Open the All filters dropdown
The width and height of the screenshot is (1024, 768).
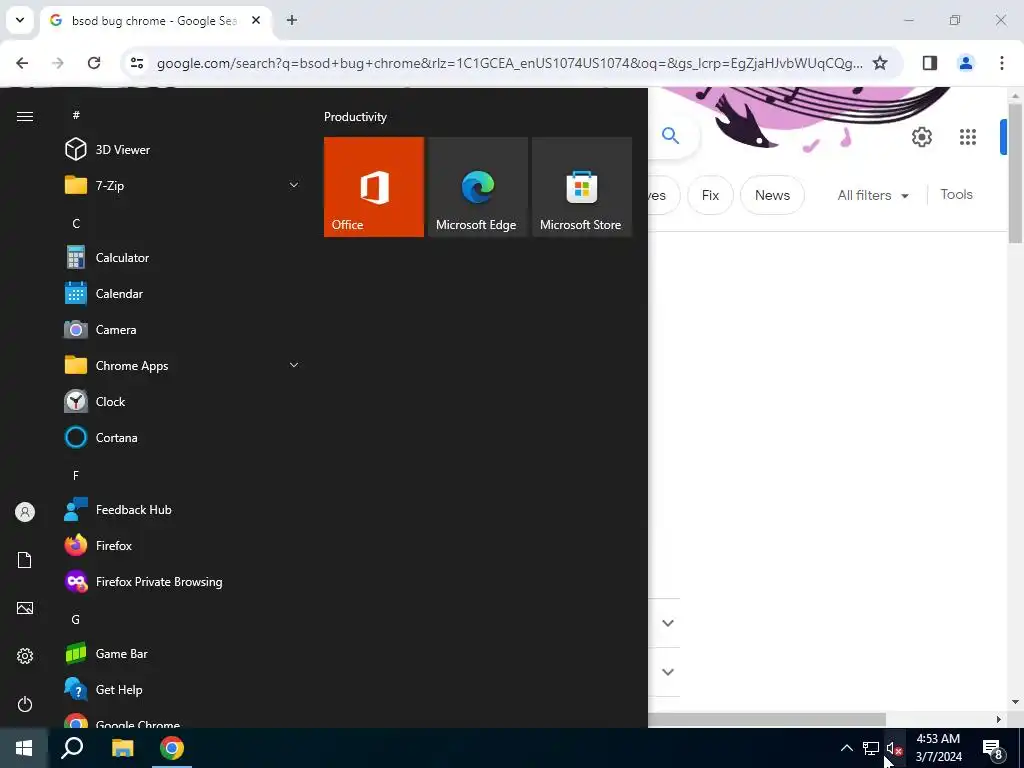(x=873, y=195)
